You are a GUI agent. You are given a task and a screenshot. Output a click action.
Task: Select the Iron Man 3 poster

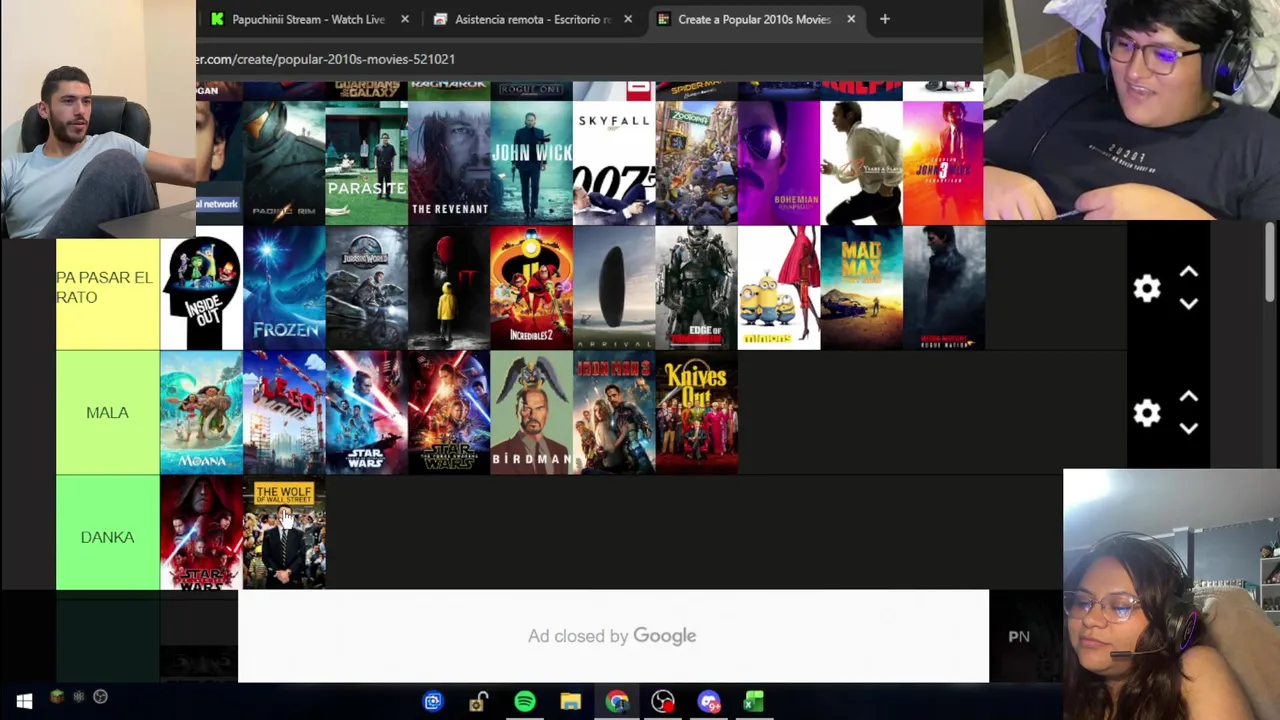coord(614,412)
